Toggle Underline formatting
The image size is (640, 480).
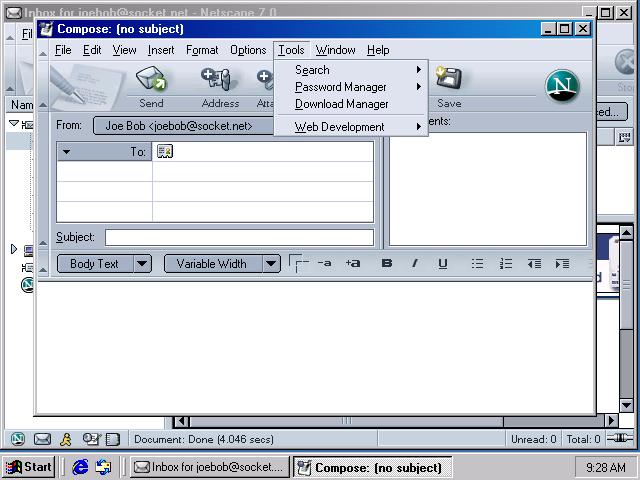click(x=443, y=264)
